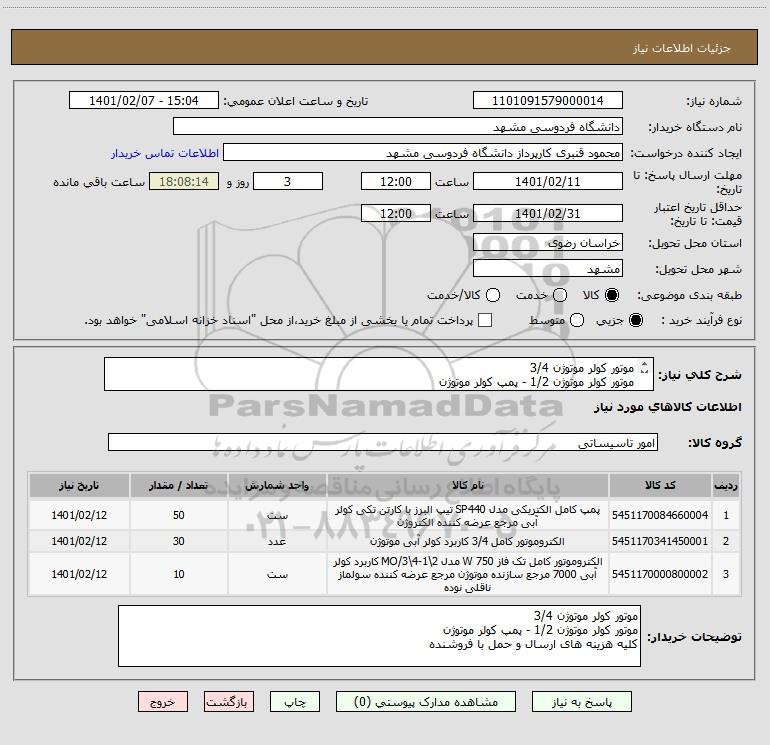The width and height of the screenshot is (770, 745).
Task: Click item code 5451170341450001
Action: [x=660, y=541]
